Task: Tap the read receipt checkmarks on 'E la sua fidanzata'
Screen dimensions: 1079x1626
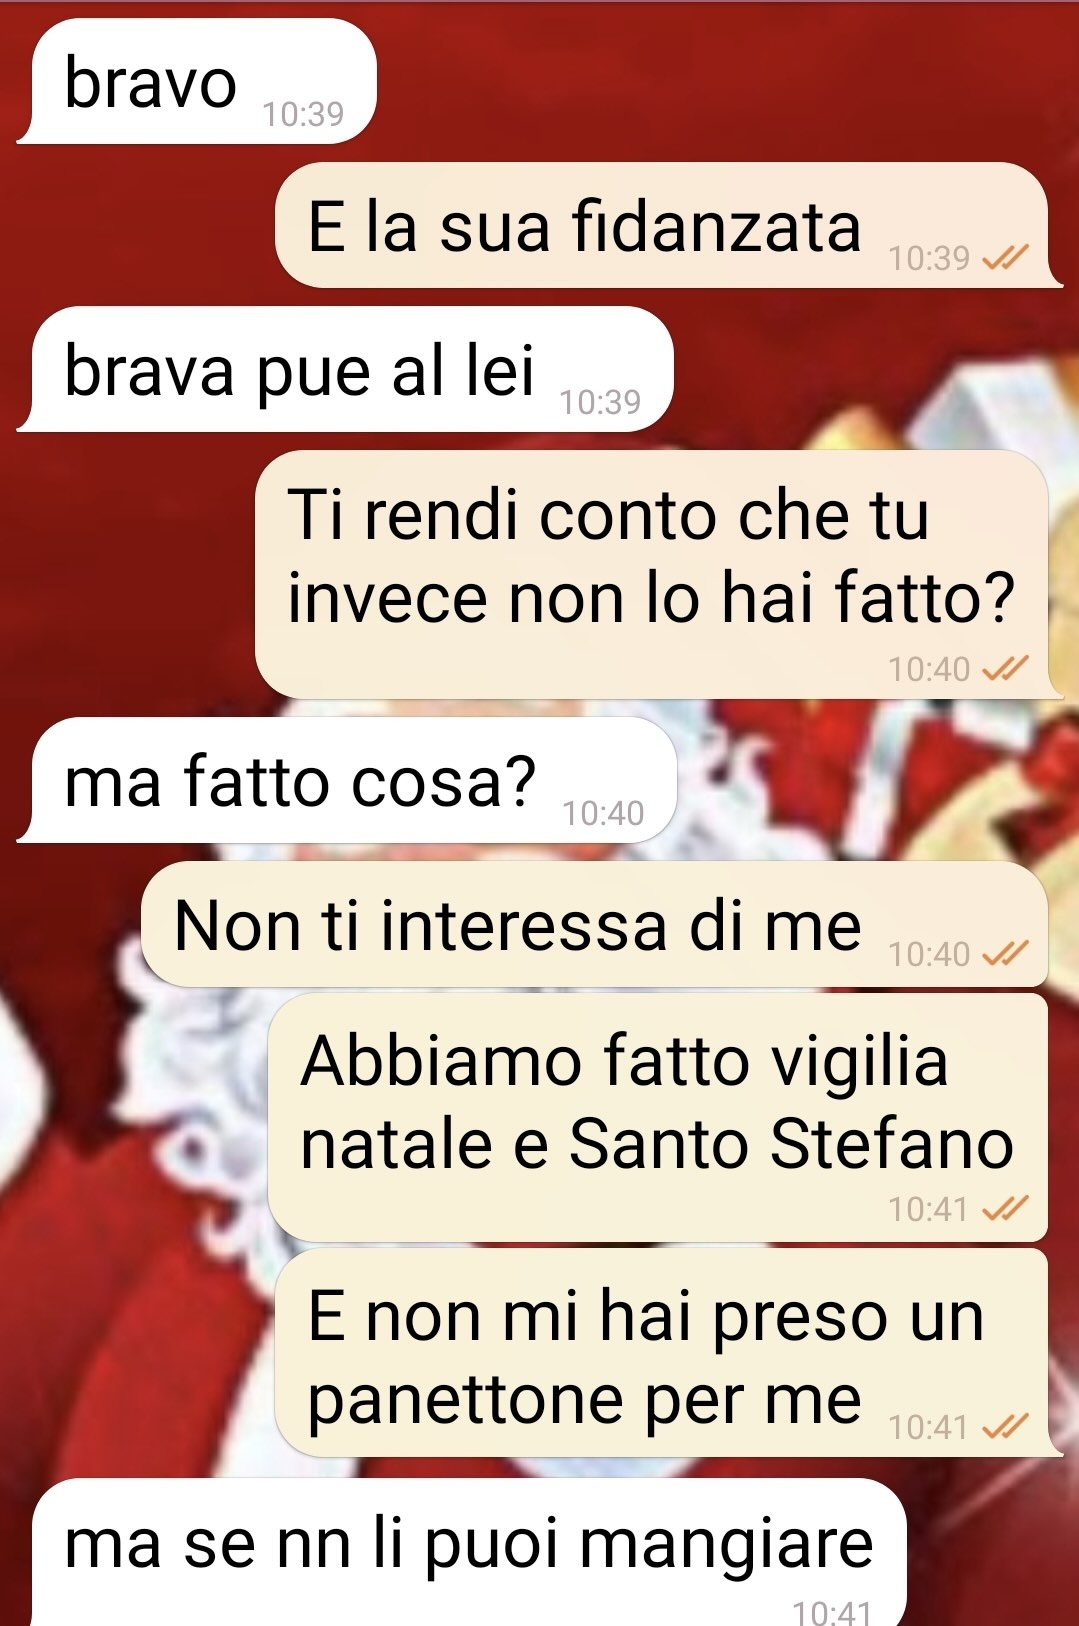Action: pos(1005,259)
